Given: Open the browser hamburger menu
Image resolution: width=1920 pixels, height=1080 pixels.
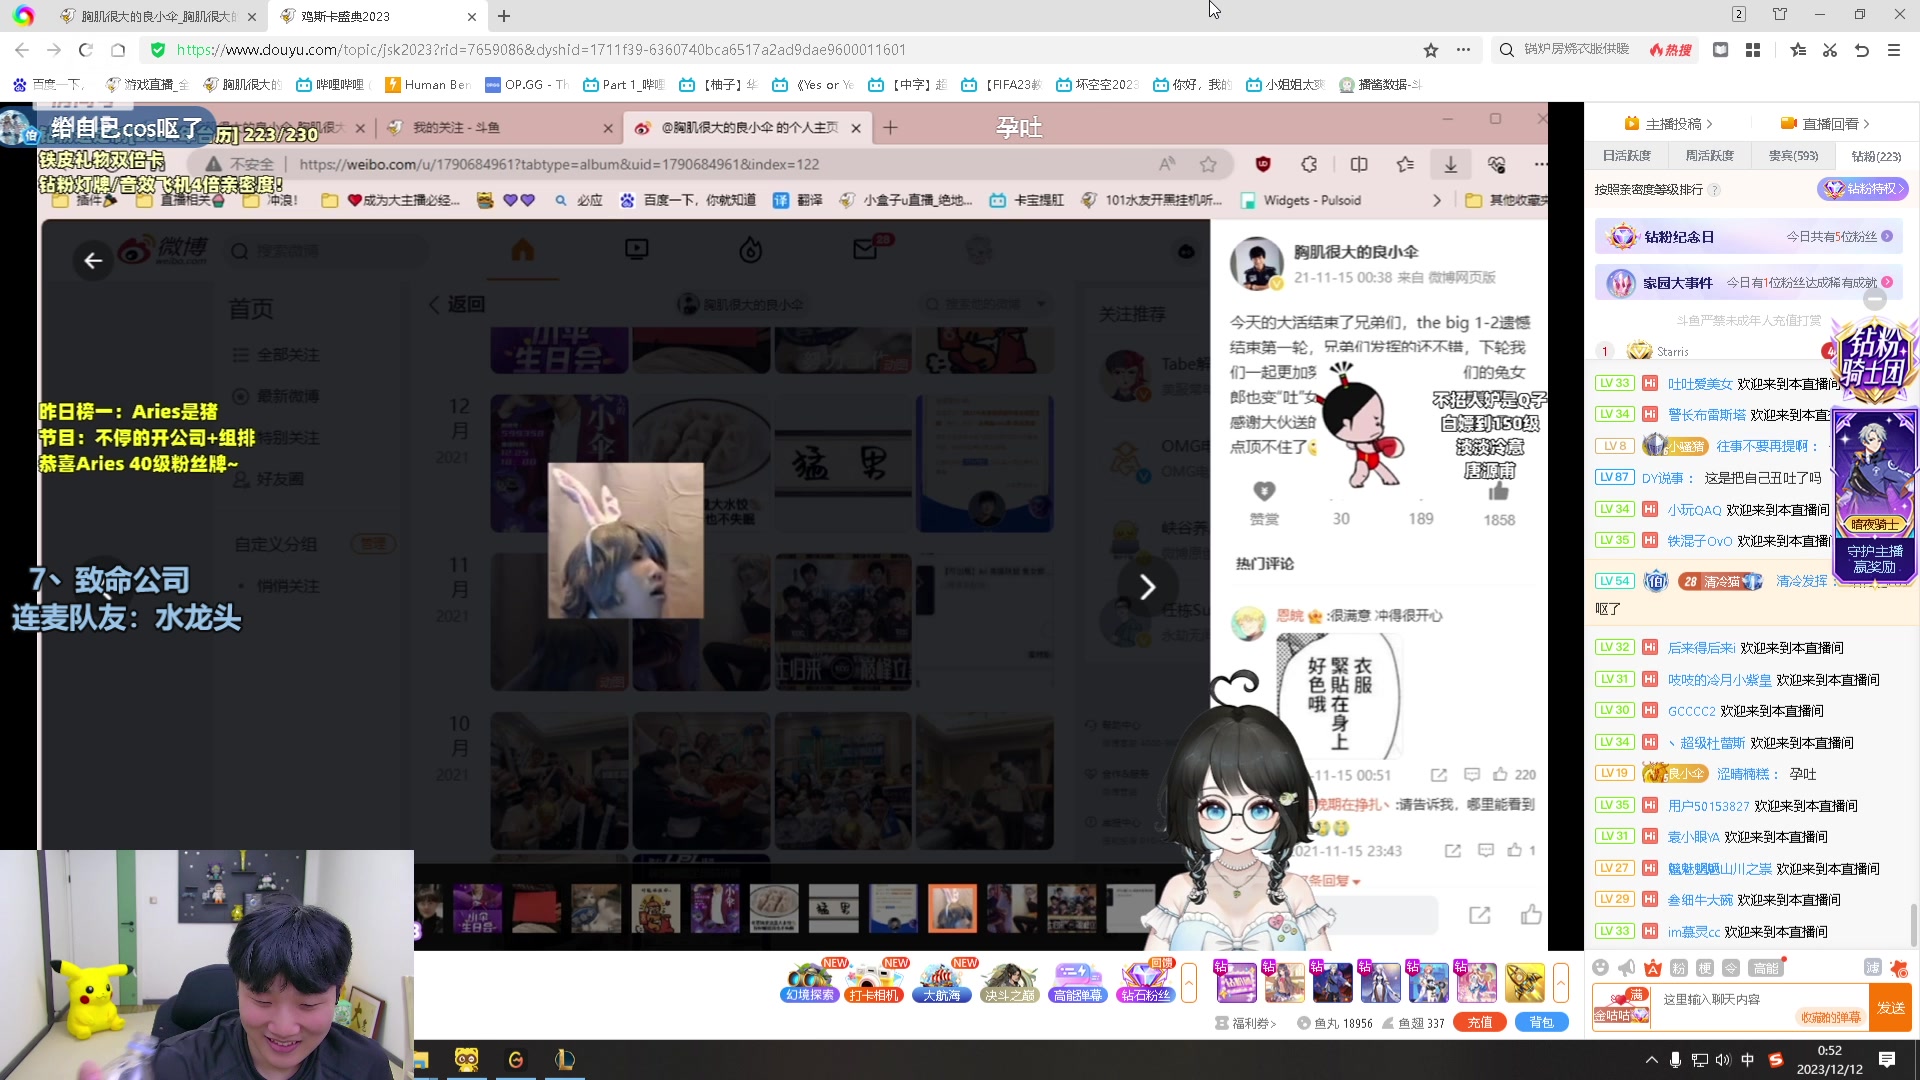Looking at the screenshot, I should pos(1894,50).
